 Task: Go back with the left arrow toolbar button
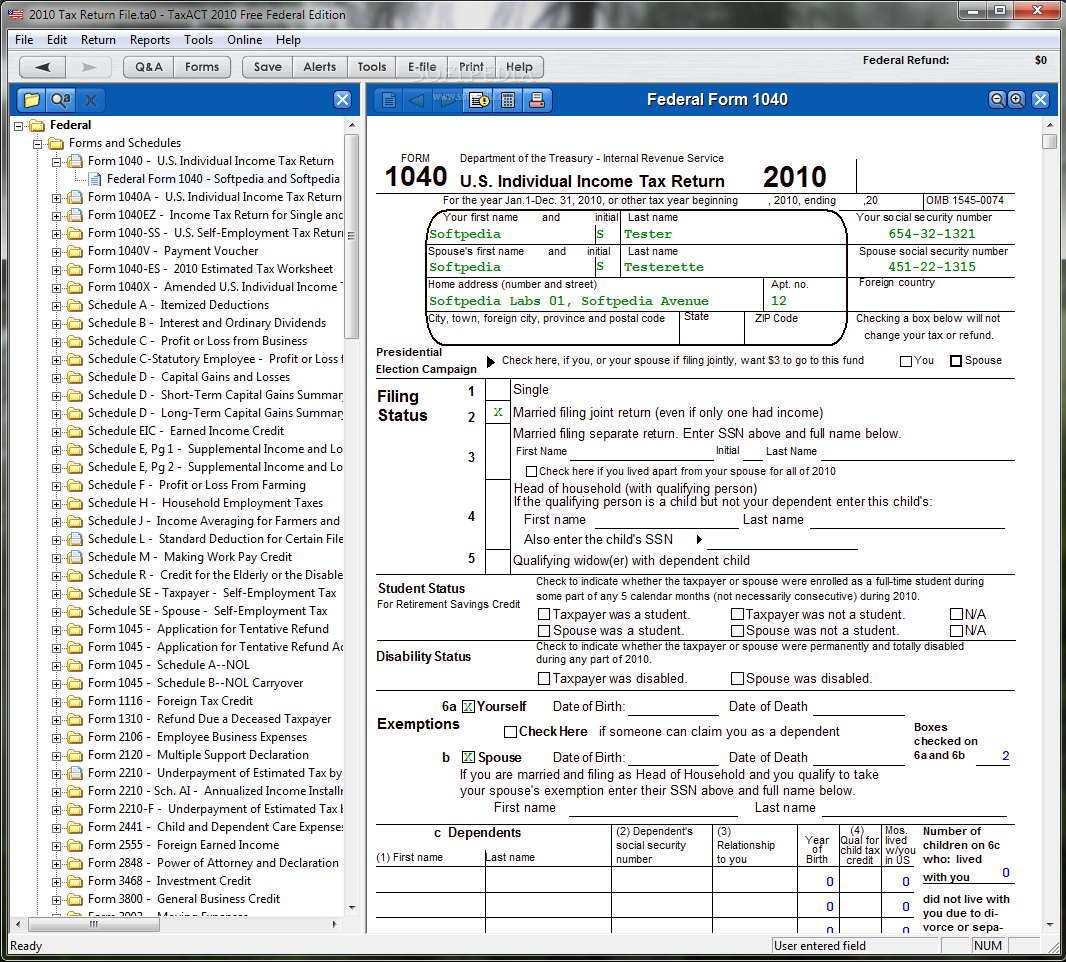click(43, 67)
